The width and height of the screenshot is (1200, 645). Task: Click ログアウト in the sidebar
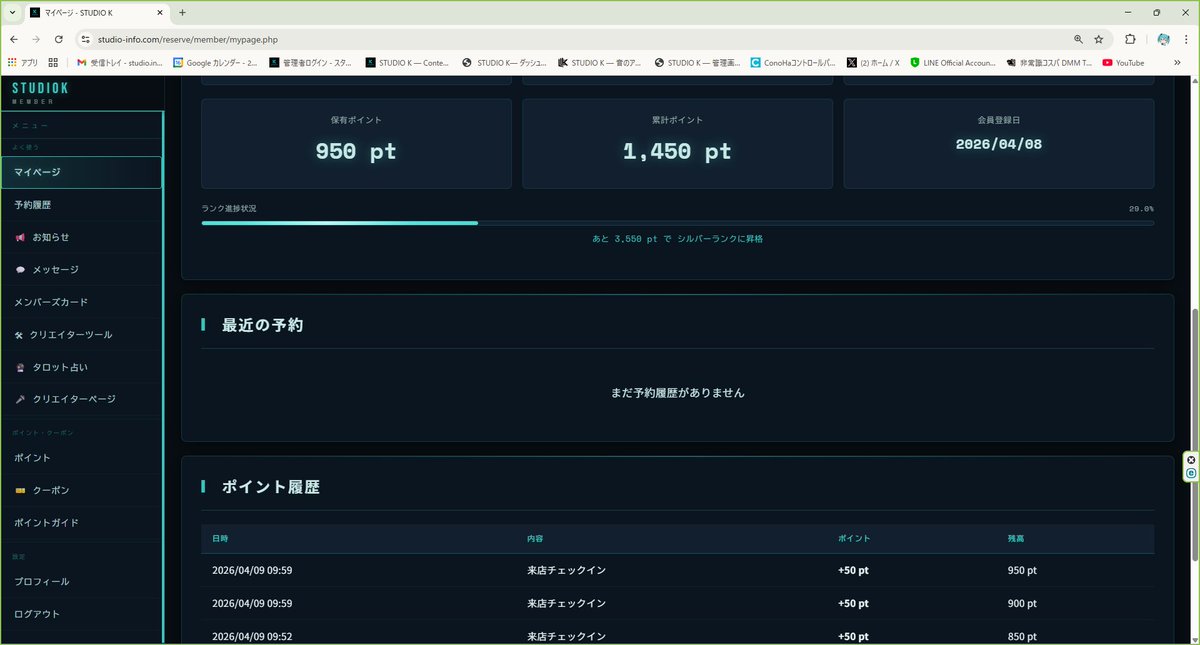81,614
